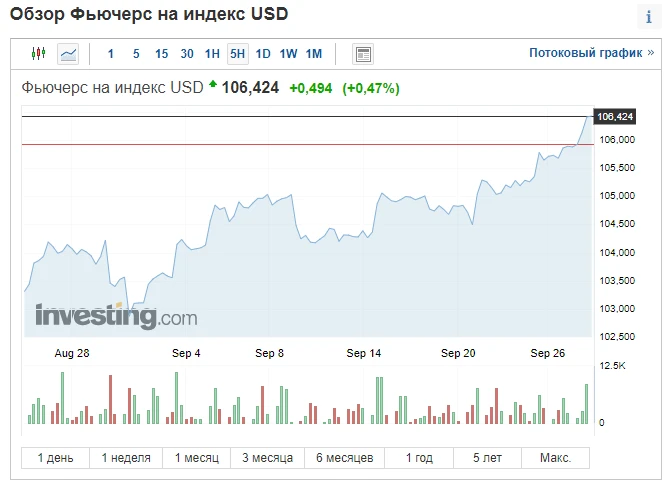The width and height of the screenshot is (670, 485).
Task: Show the 6 месяцев range tab
Action: (x=344, y=458)
